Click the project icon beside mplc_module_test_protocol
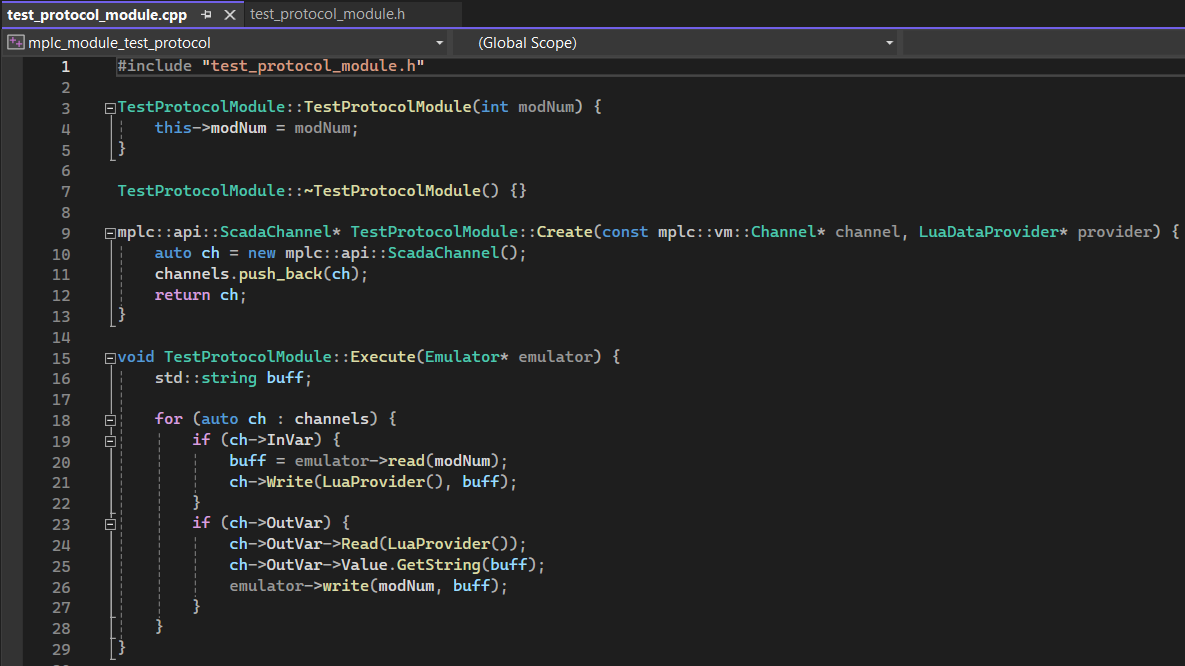1185x666 pixels. click(x=15, y=43)
